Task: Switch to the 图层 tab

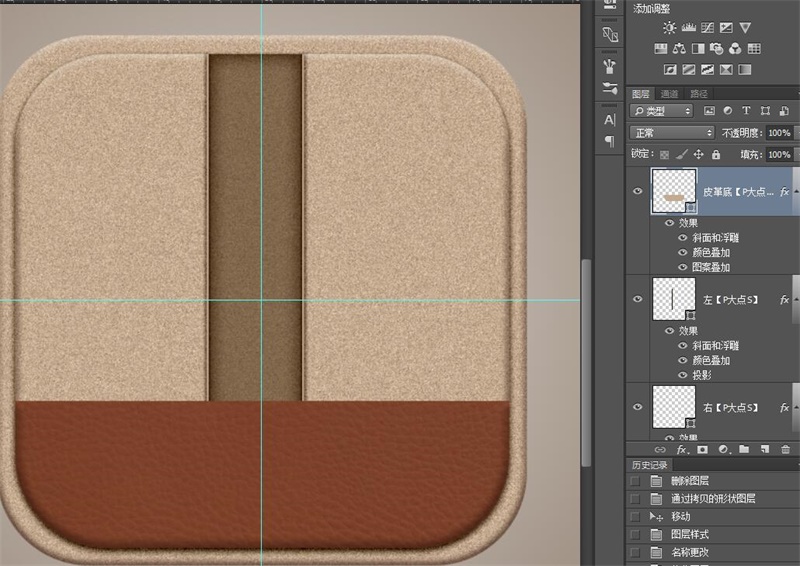Action: pyautogui.click(x=640, y=94)
